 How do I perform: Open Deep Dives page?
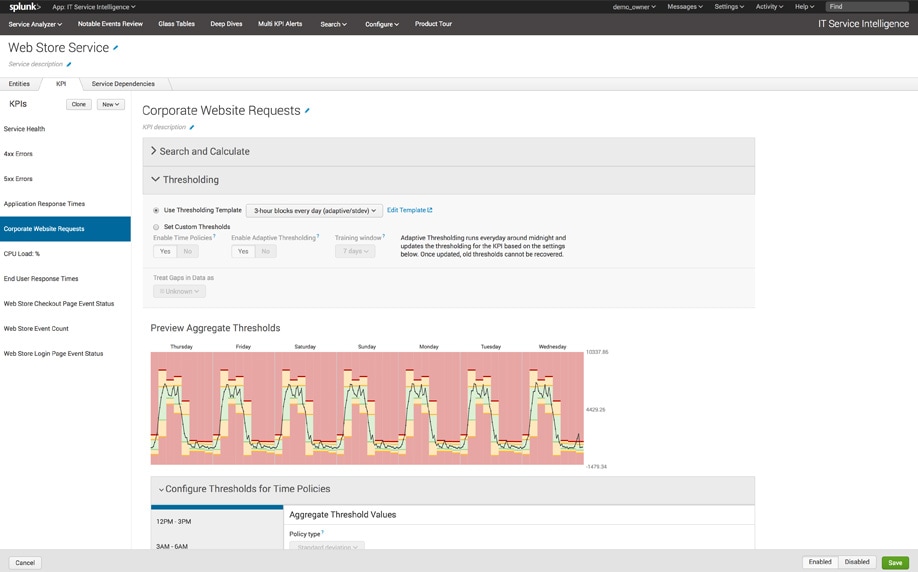pyautogui.click(x=226, y=24)
